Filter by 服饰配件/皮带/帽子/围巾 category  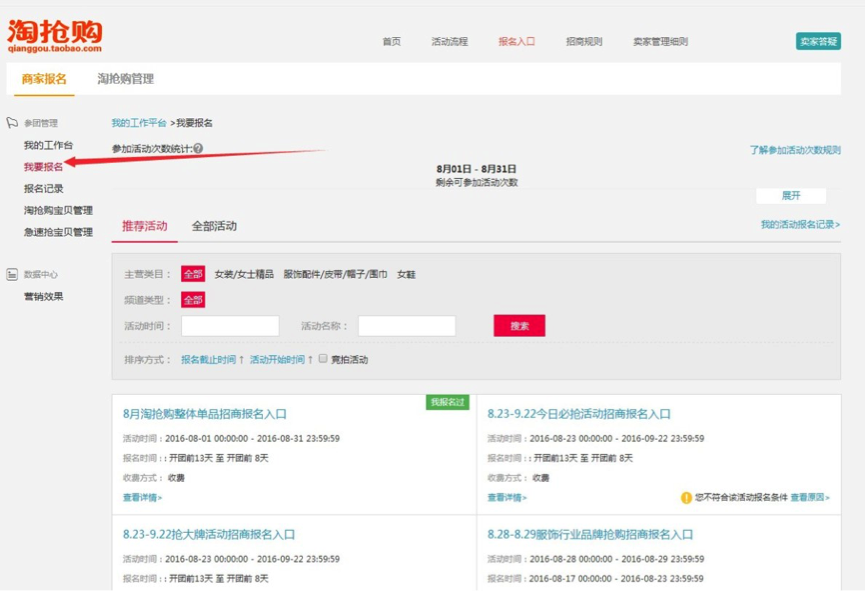pyautogui.click(x=335, y=274)
